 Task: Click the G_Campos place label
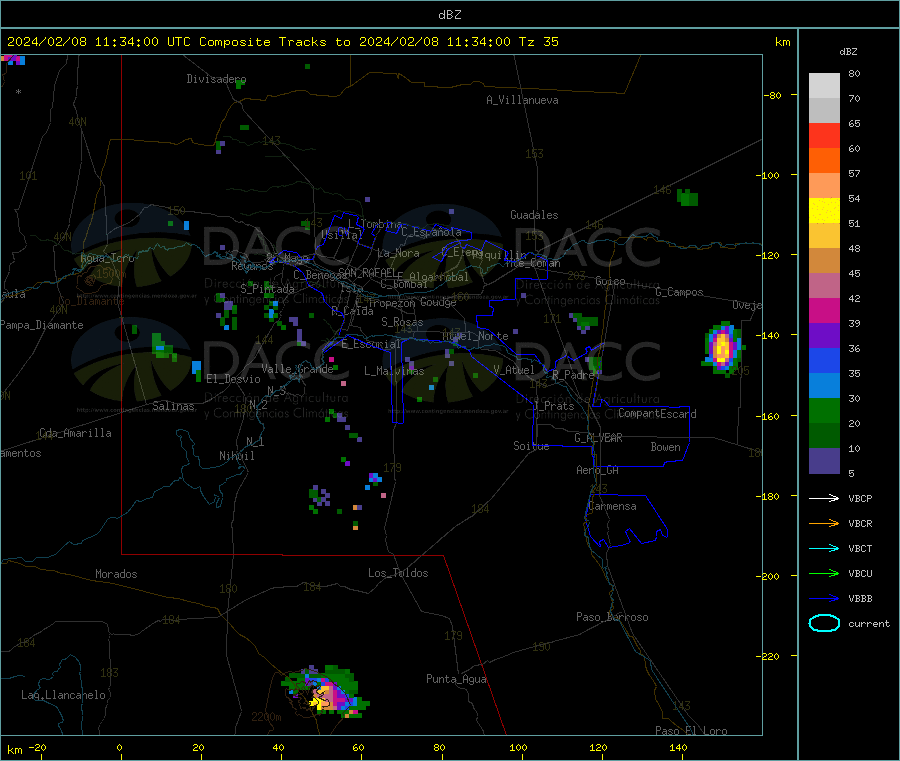pyautogui.click(x=679, y=292)
